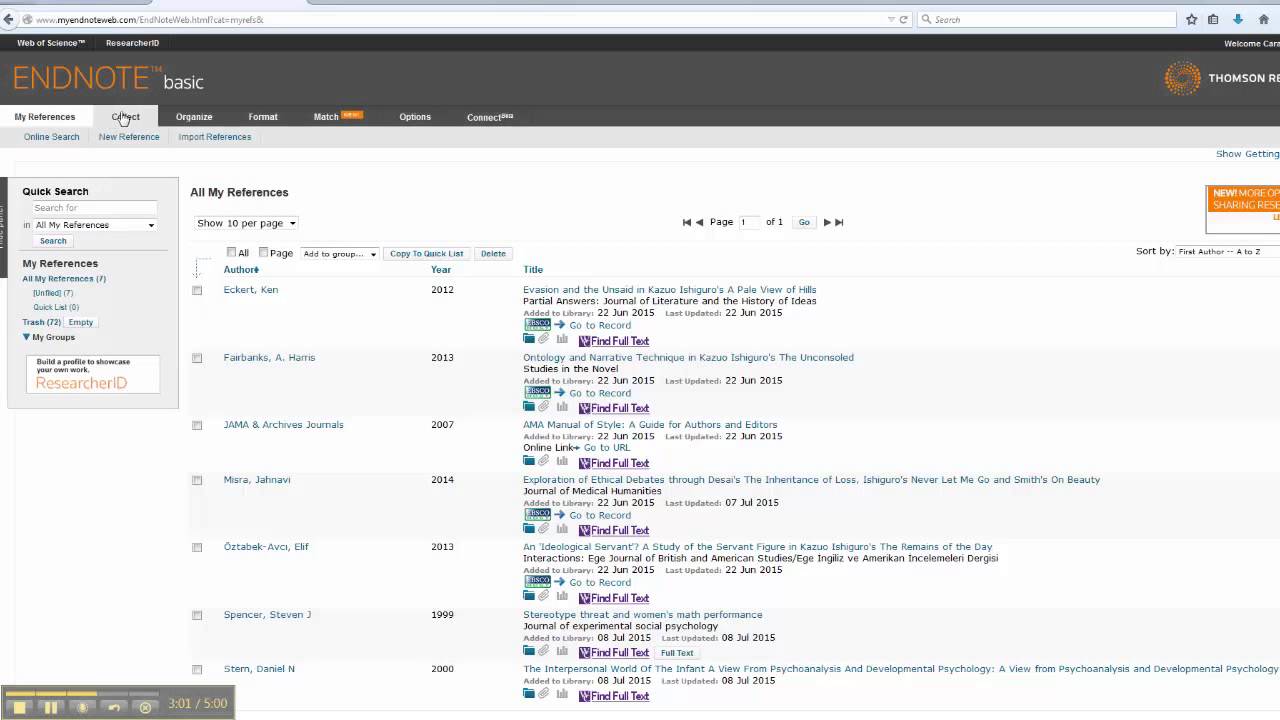1280x720 pixels.
Task: Click EBSCO icon in Eckert row
Action: (537, 325)
